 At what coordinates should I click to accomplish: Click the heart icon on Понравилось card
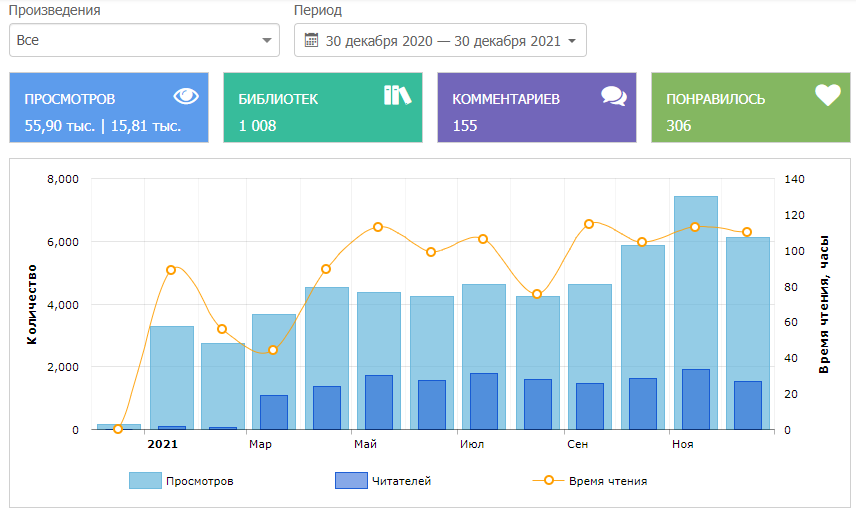(x=828, y=96)
